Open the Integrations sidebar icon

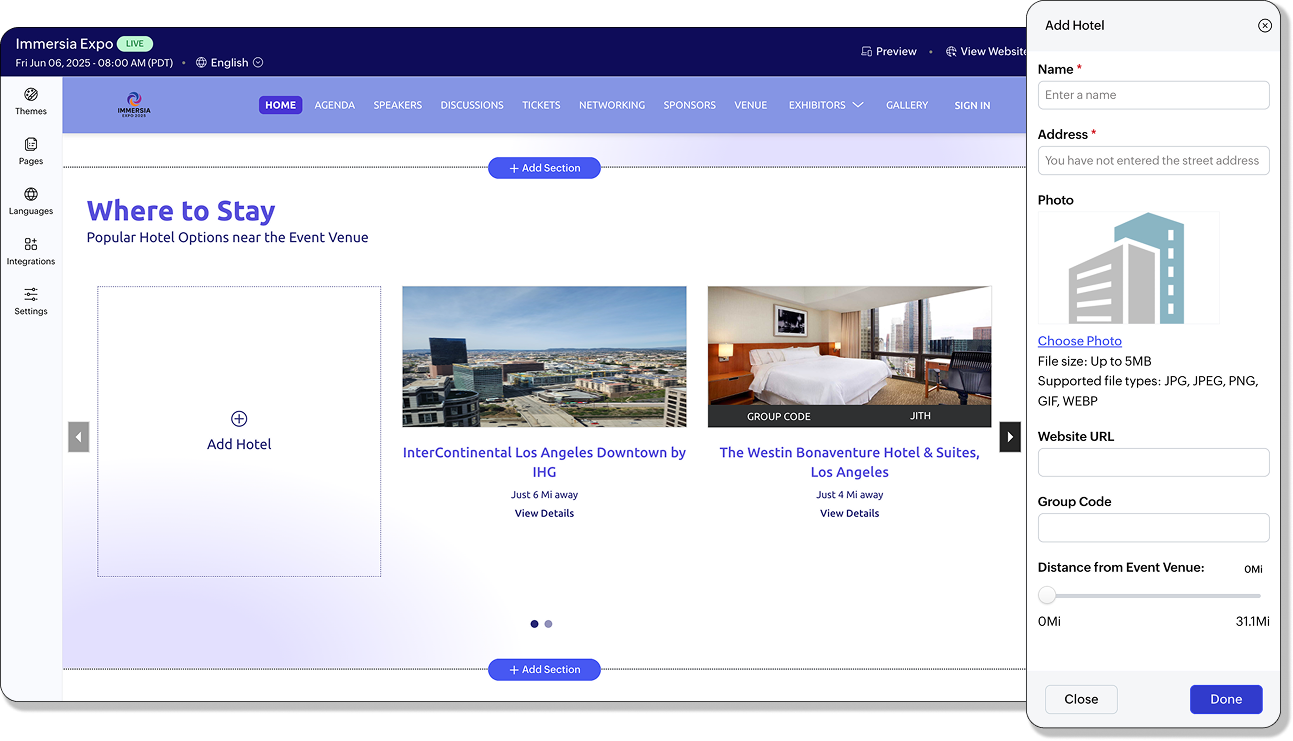pyautogui.click(x=31, y=245)
